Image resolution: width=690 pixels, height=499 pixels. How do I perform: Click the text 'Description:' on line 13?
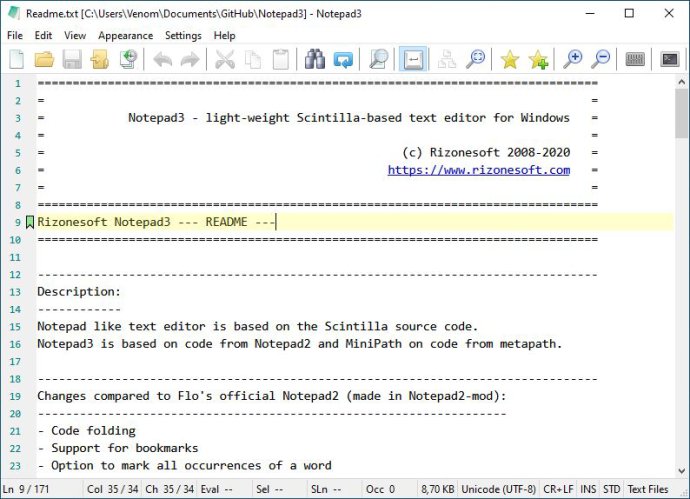(x=79, y=292)
